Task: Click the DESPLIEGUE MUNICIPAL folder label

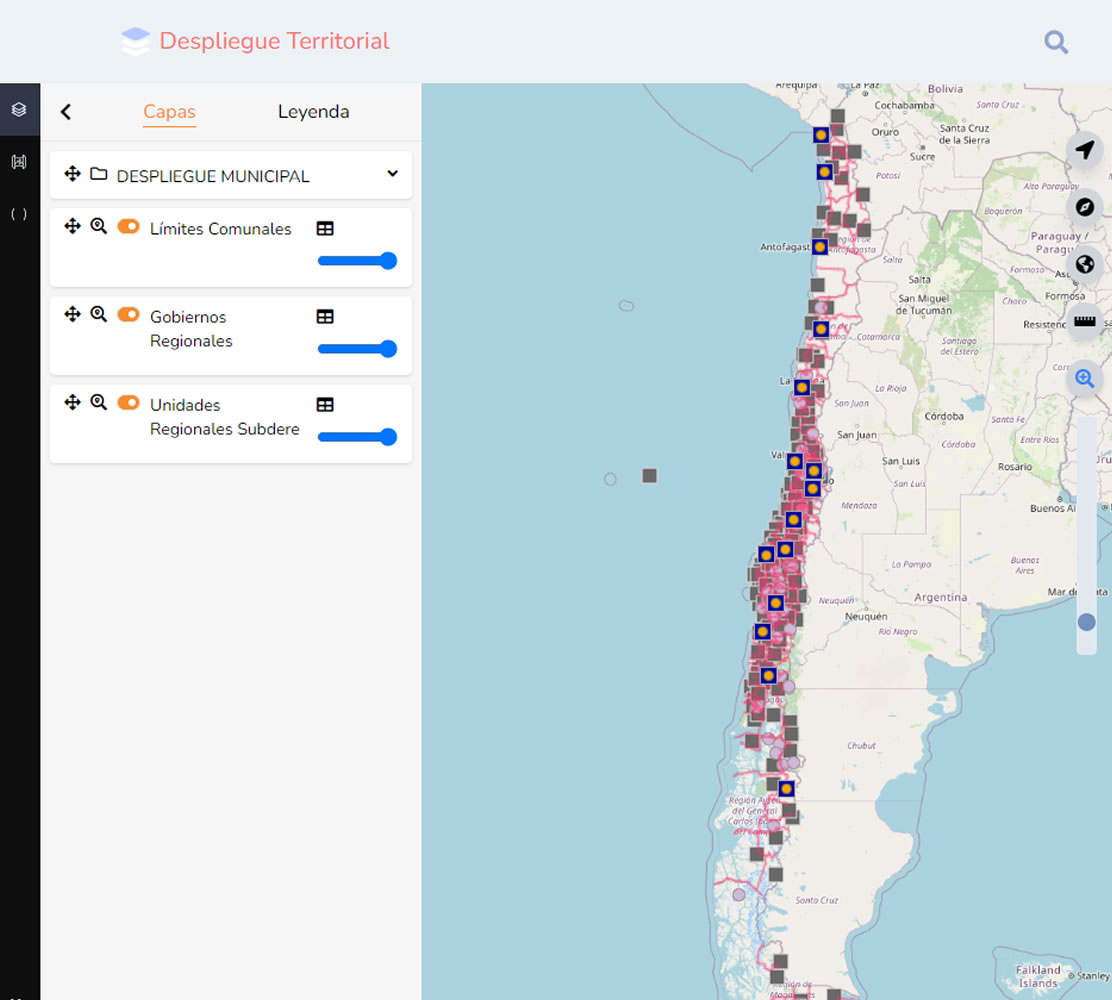Action: [x=213, y=176]
